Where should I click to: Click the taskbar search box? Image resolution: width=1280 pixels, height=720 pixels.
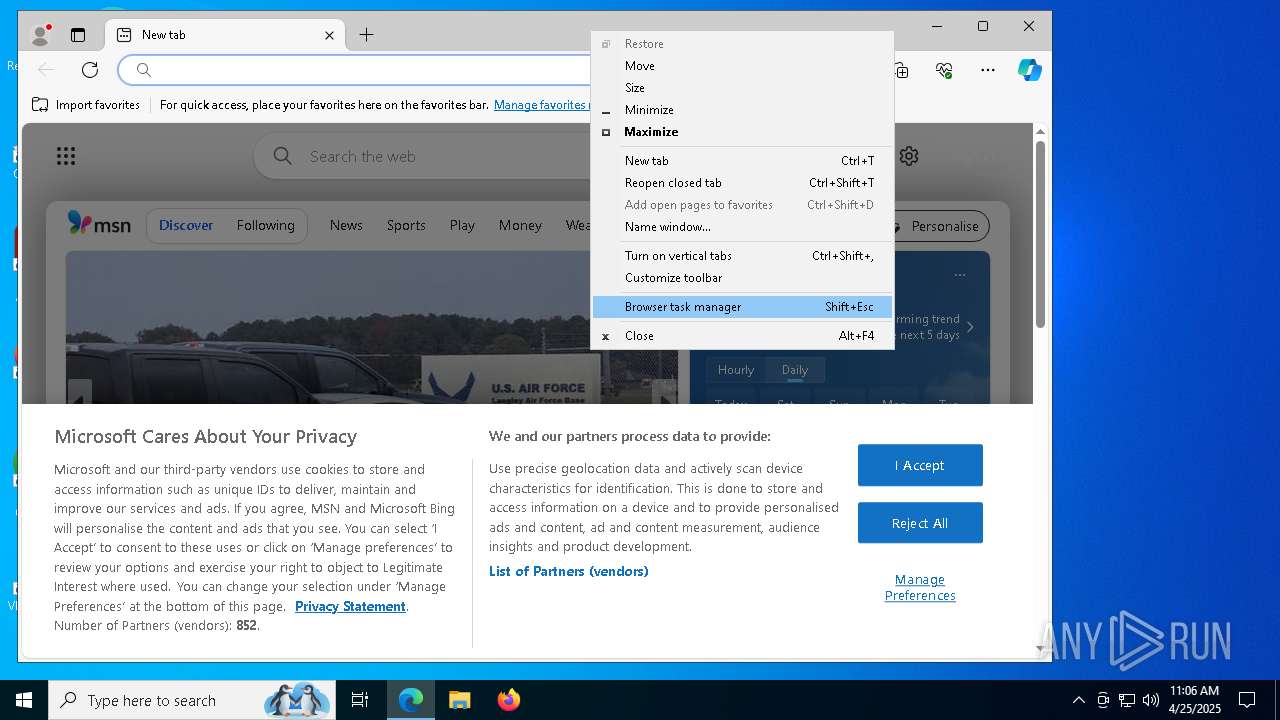pos(192,700)
